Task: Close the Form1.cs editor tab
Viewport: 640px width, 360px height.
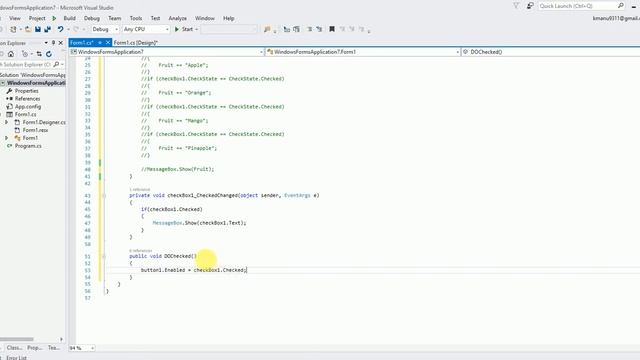Action: (108, 42)
